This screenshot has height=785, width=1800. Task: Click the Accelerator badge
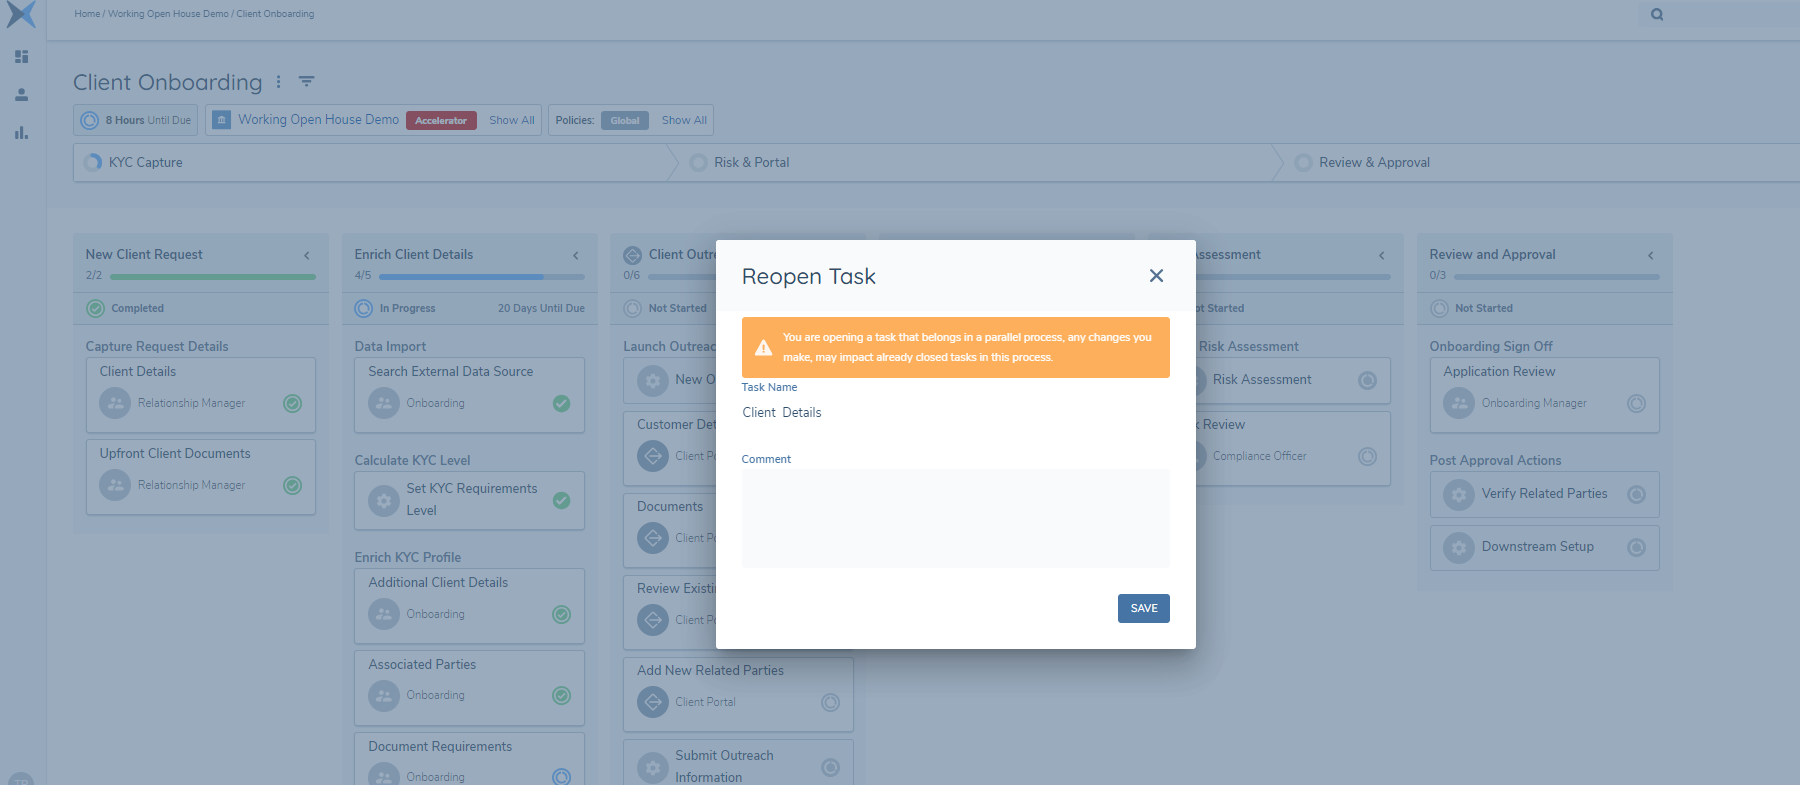441,120
